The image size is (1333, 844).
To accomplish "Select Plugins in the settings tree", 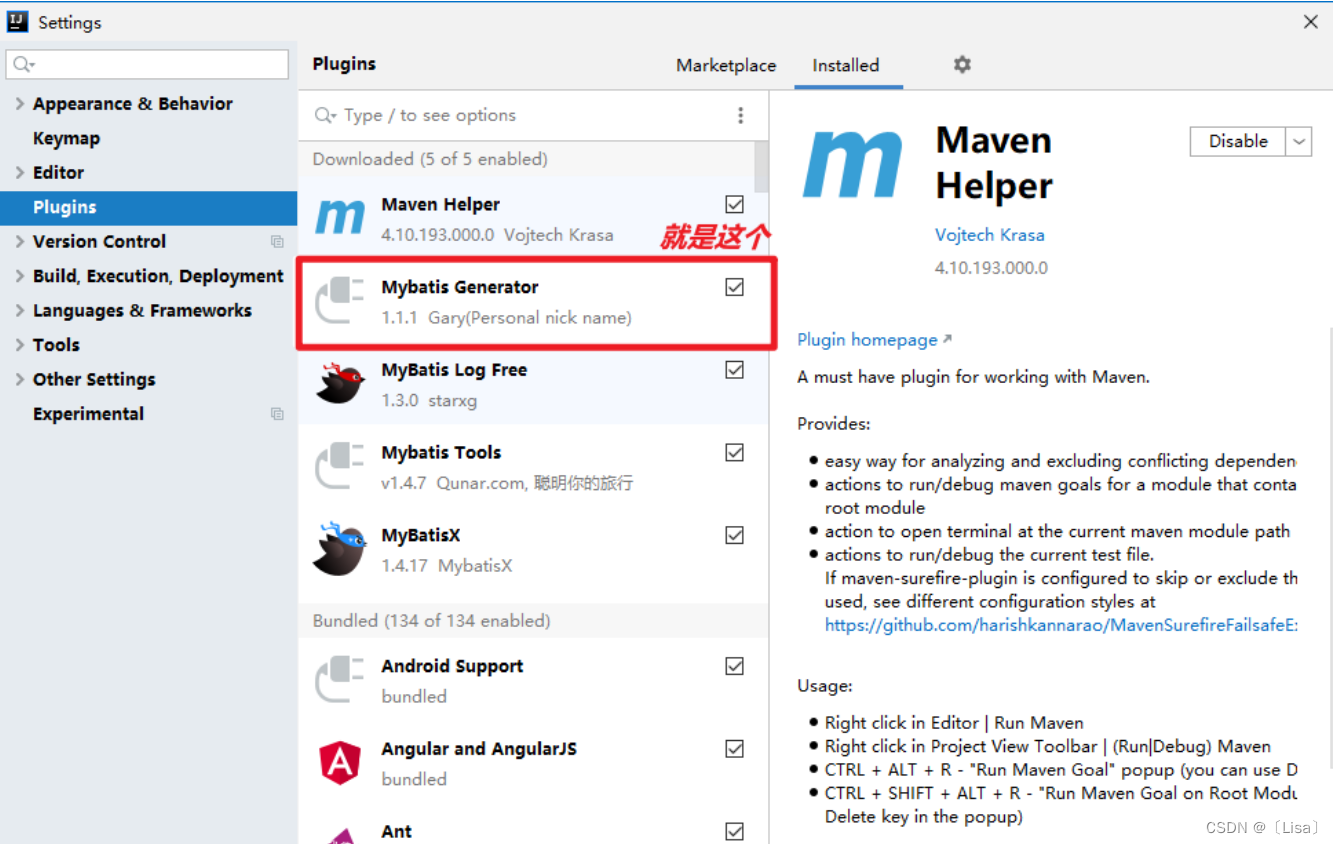I will [149, 208].
